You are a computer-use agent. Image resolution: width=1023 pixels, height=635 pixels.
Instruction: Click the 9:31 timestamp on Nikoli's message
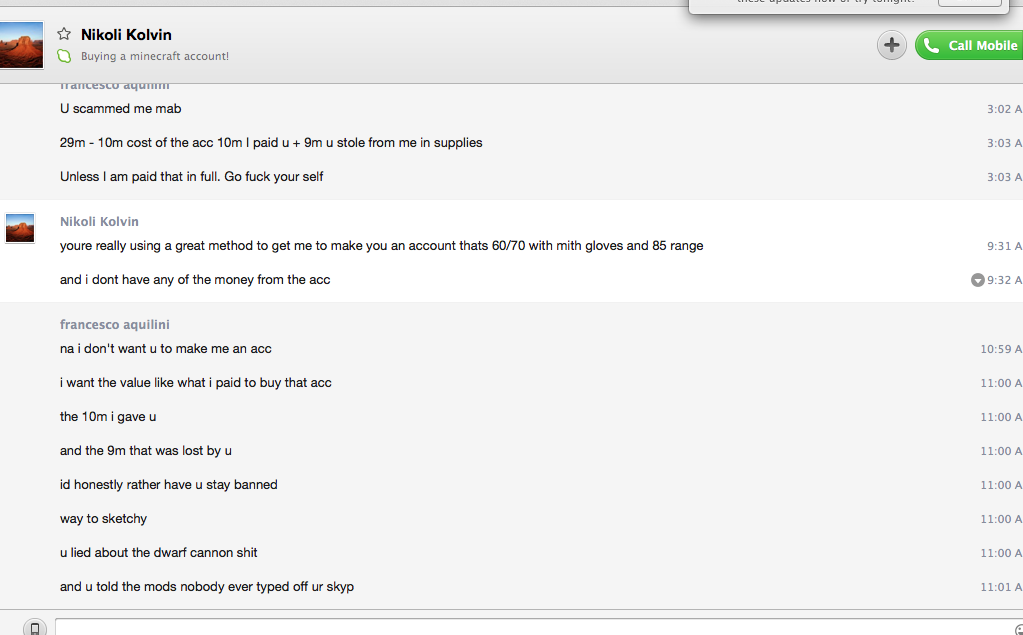click(1002, 246)
